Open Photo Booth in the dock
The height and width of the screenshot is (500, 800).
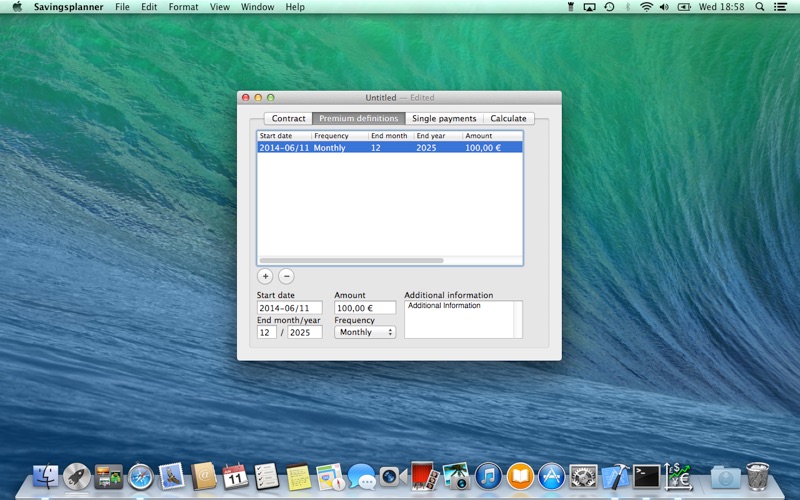(424, 477)
